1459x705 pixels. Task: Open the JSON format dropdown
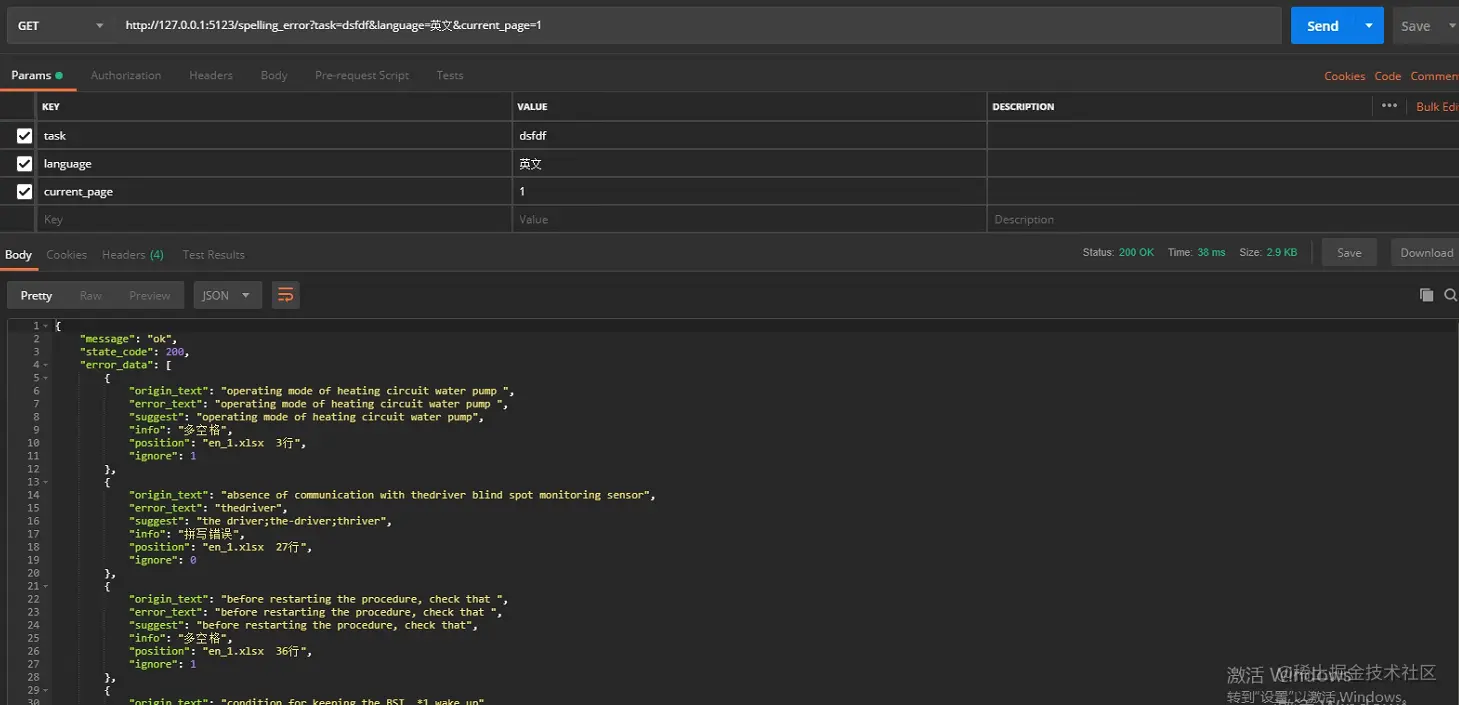point(227,295)
